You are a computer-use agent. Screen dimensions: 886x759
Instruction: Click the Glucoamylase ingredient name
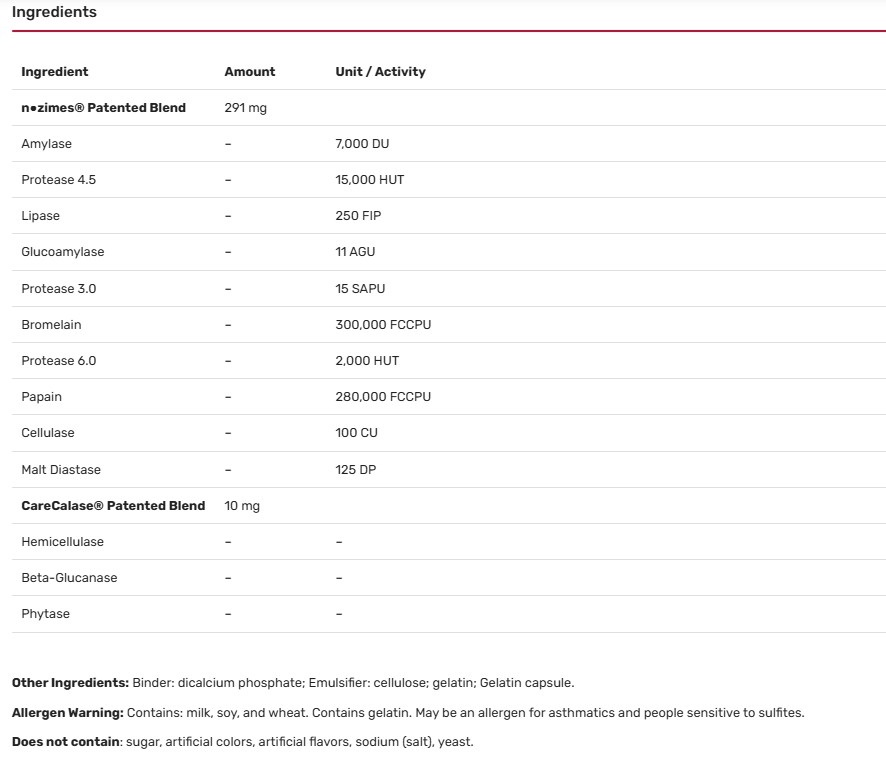pyautogui.click(x=62, y=252)
